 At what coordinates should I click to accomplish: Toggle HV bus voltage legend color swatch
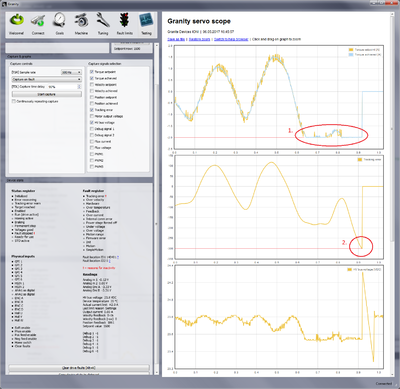pyautogui.click(x=350, y=269)
